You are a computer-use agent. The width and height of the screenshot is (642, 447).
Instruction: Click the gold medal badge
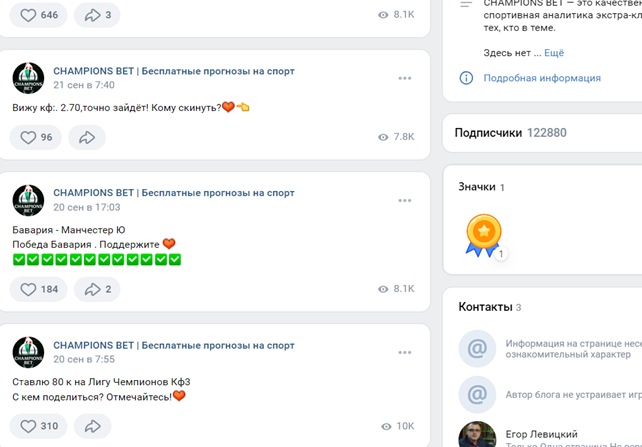(483, 234)
